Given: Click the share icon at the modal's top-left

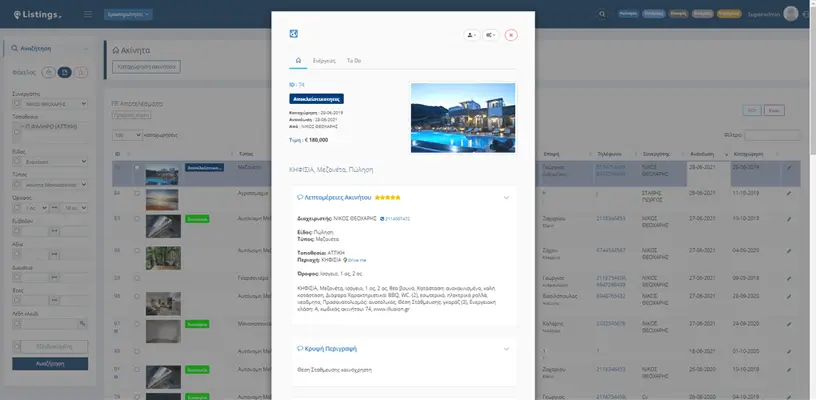Looking at the screenshot, I should [294, 34].
